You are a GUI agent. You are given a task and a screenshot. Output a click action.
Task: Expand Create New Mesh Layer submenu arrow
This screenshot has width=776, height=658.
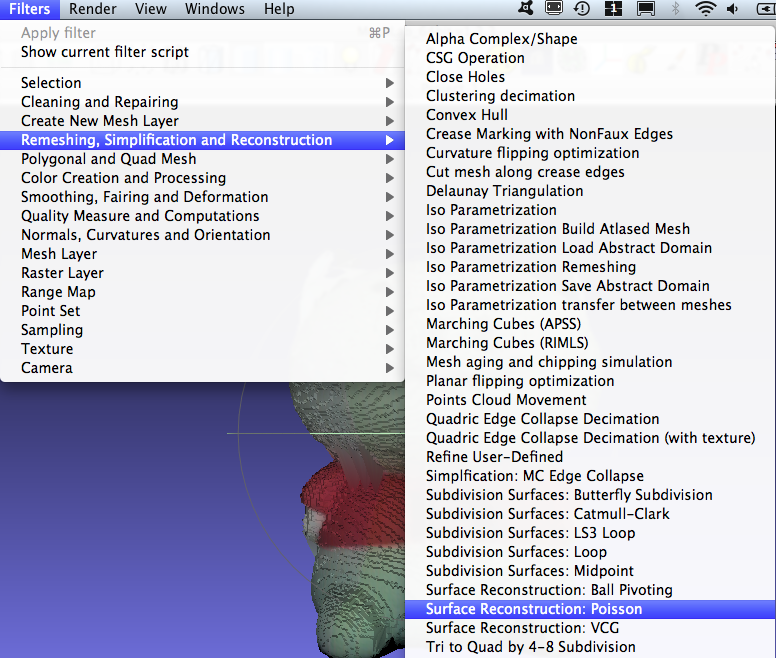pos(390,121)
